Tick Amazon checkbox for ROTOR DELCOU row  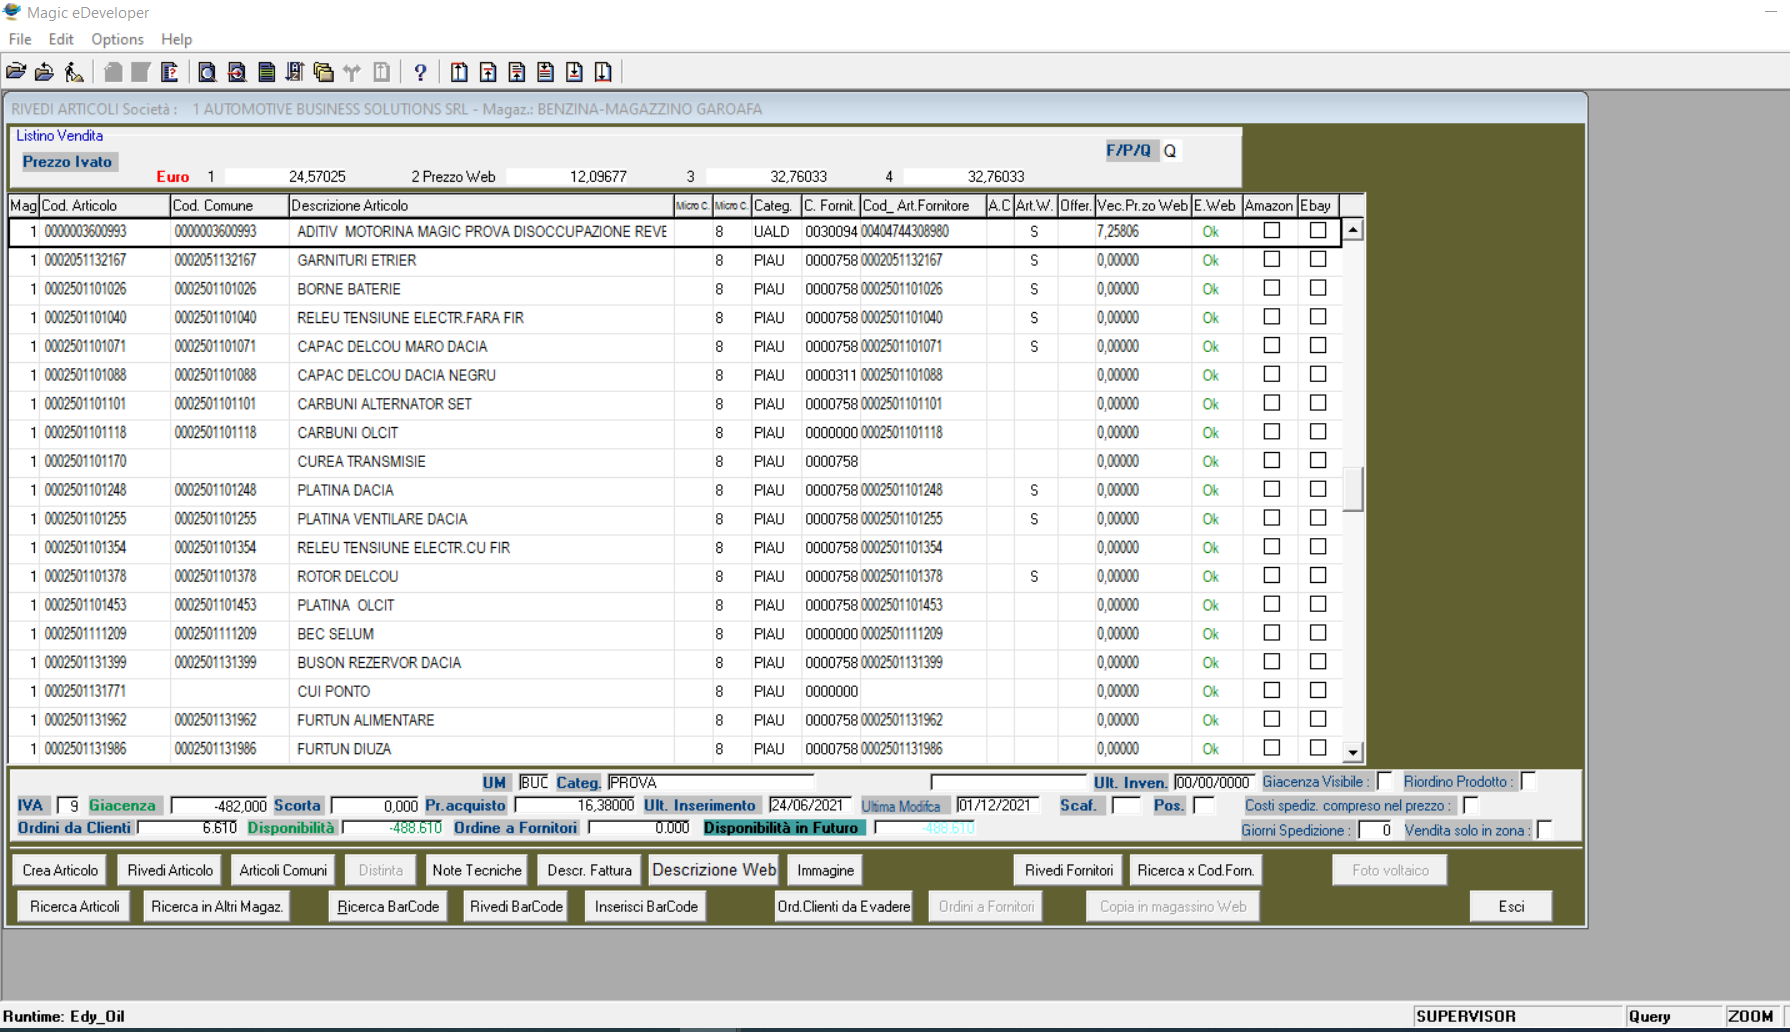pyautogui.click(x=1272, y=576)
